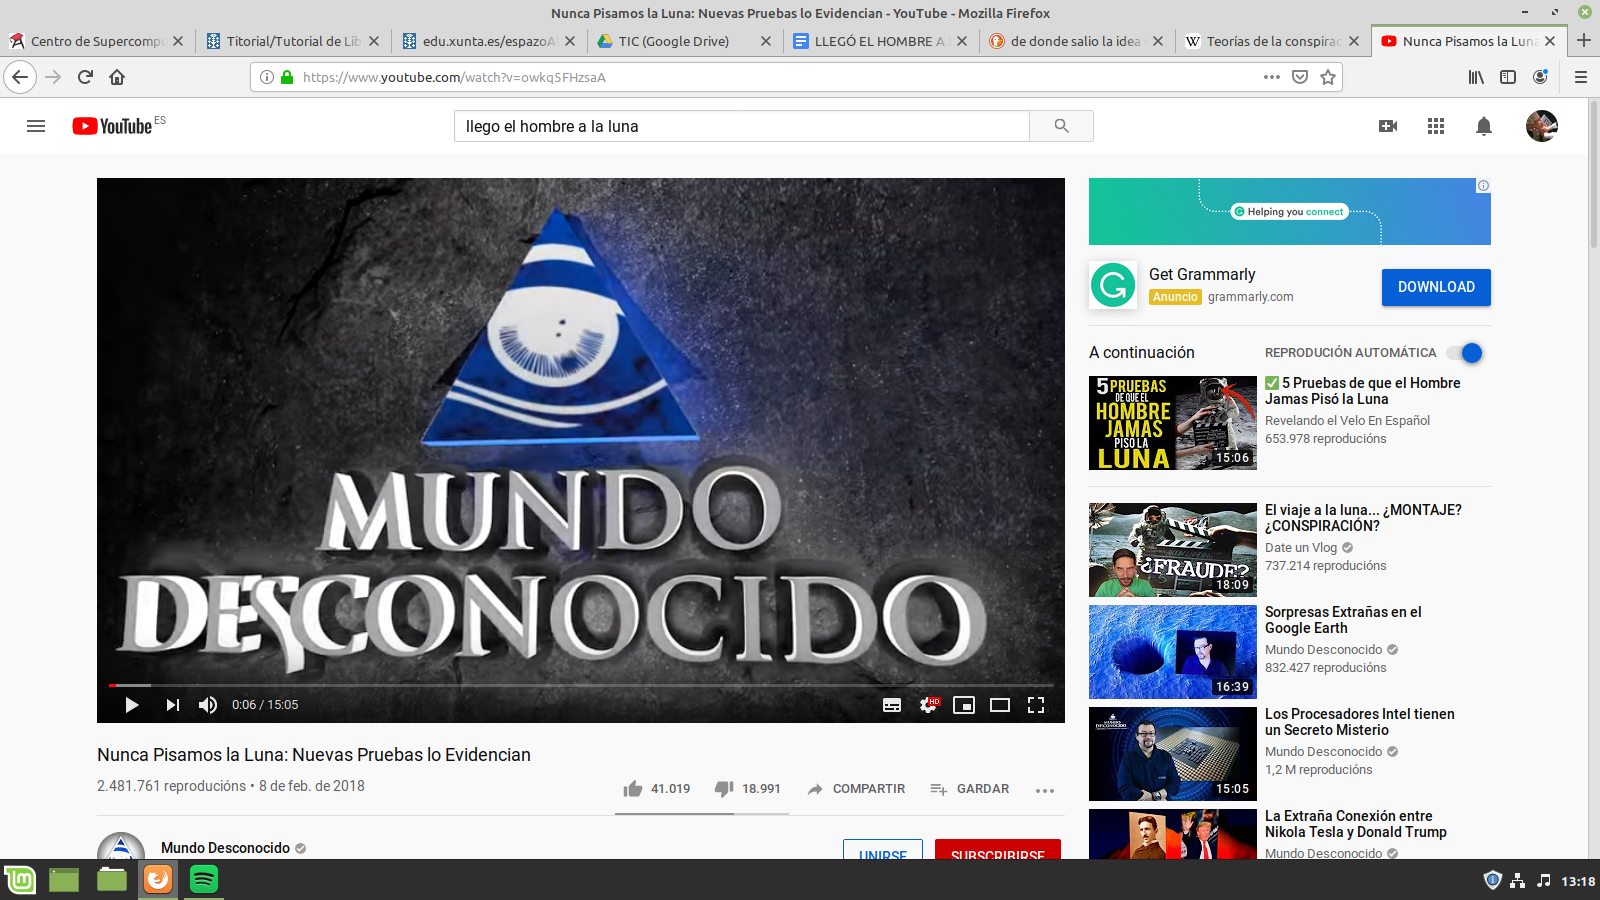Seek on the video progress bar
Screen dimensions: 1600x900
pyautogui.click(x=581, y=685)
